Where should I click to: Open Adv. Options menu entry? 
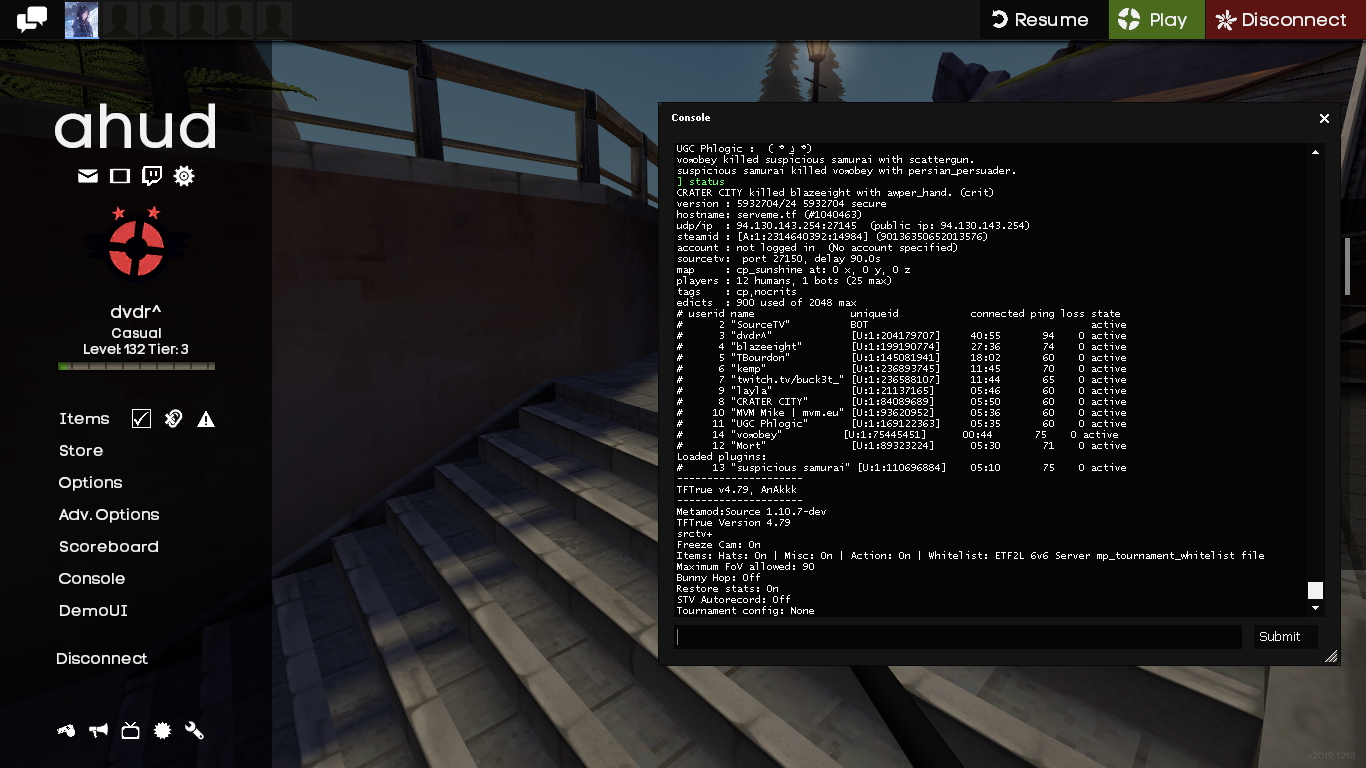pos(109,515)
